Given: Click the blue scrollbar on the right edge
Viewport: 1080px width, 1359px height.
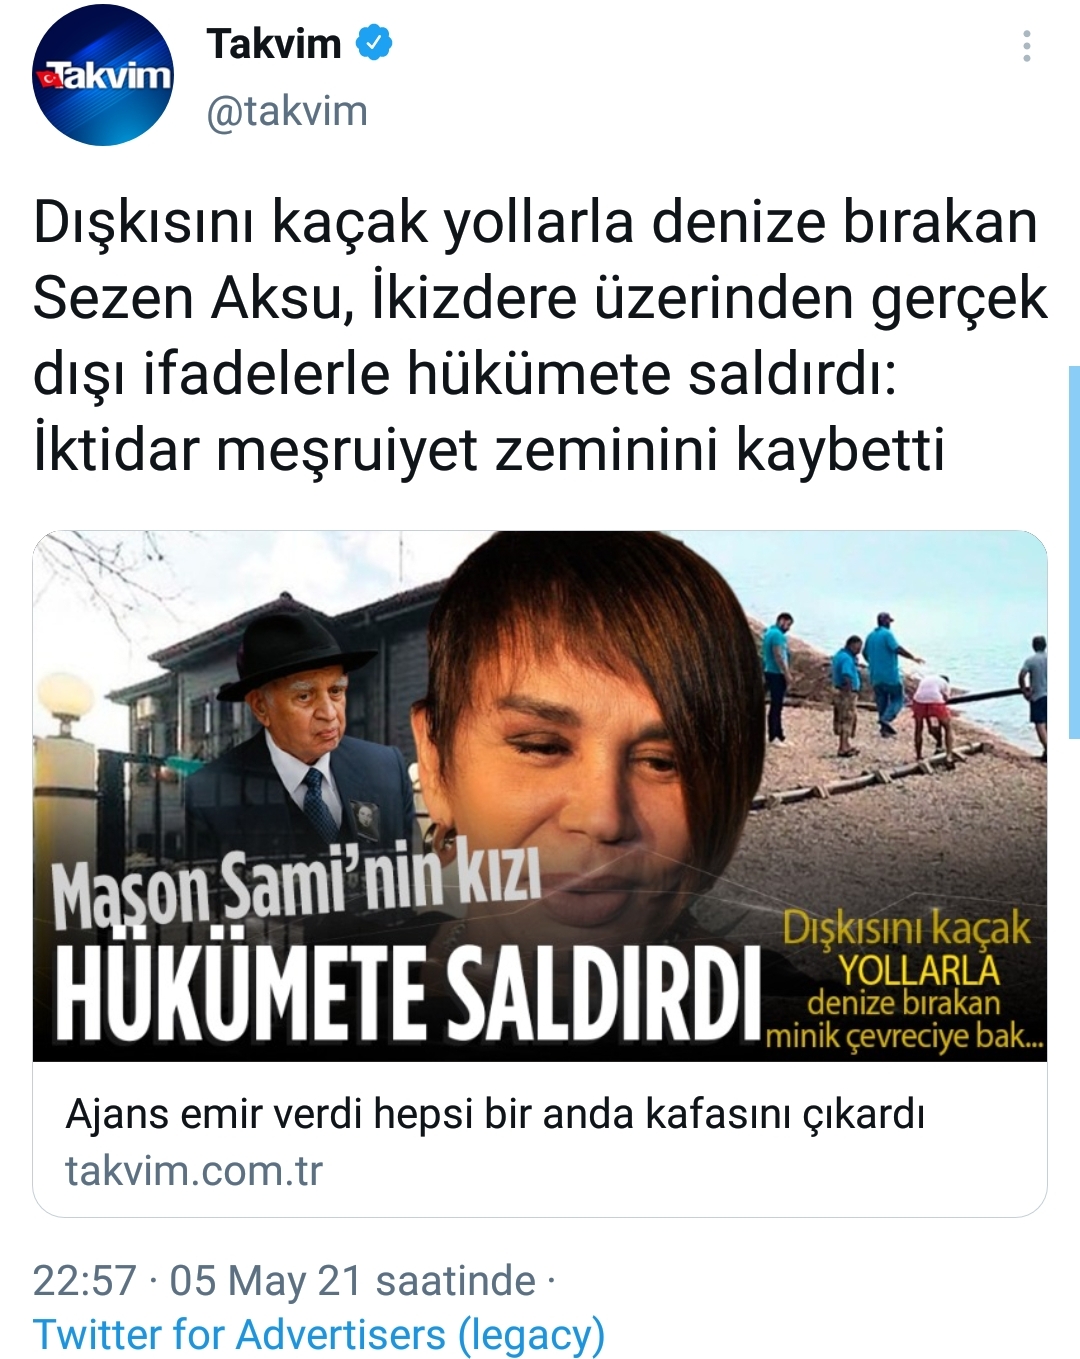Looking at the screenshot, I should pos(1074,552).
